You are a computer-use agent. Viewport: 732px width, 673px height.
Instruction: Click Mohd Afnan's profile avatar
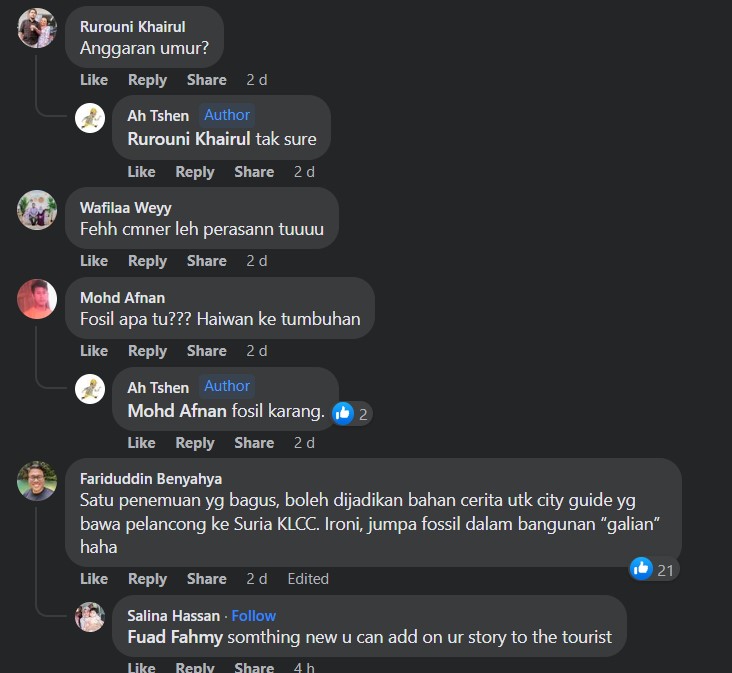pos(37,299)
